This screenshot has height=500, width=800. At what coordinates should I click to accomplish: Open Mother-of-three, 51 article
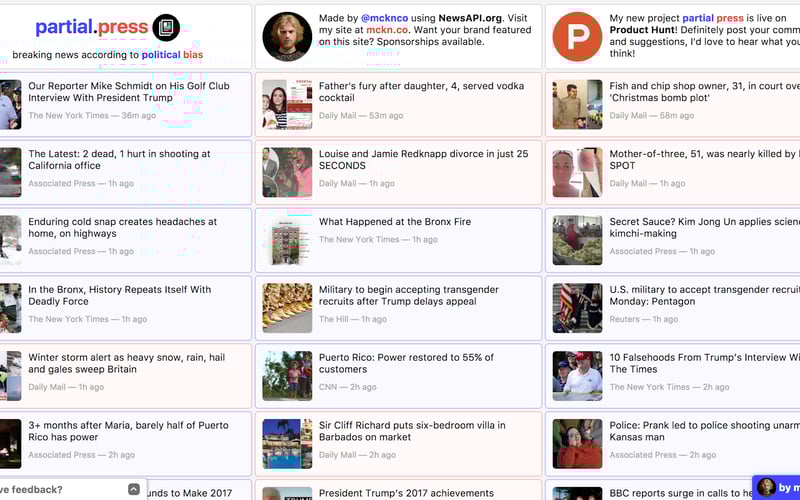pyautogui.click(x=705, y=160)
